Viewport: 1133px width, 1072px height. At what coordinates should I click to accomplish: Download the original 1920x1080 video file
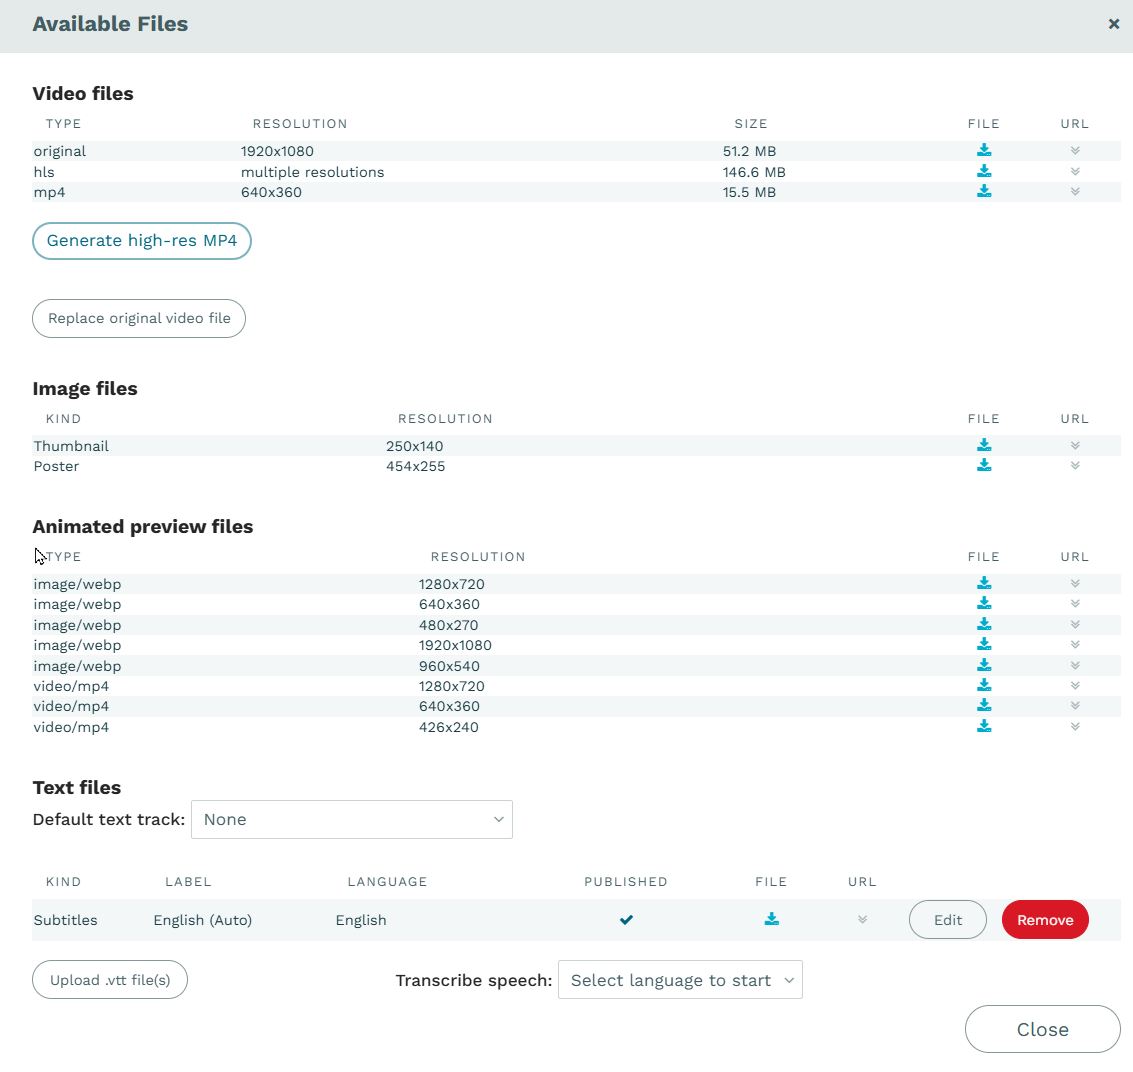tap(983, 150)
